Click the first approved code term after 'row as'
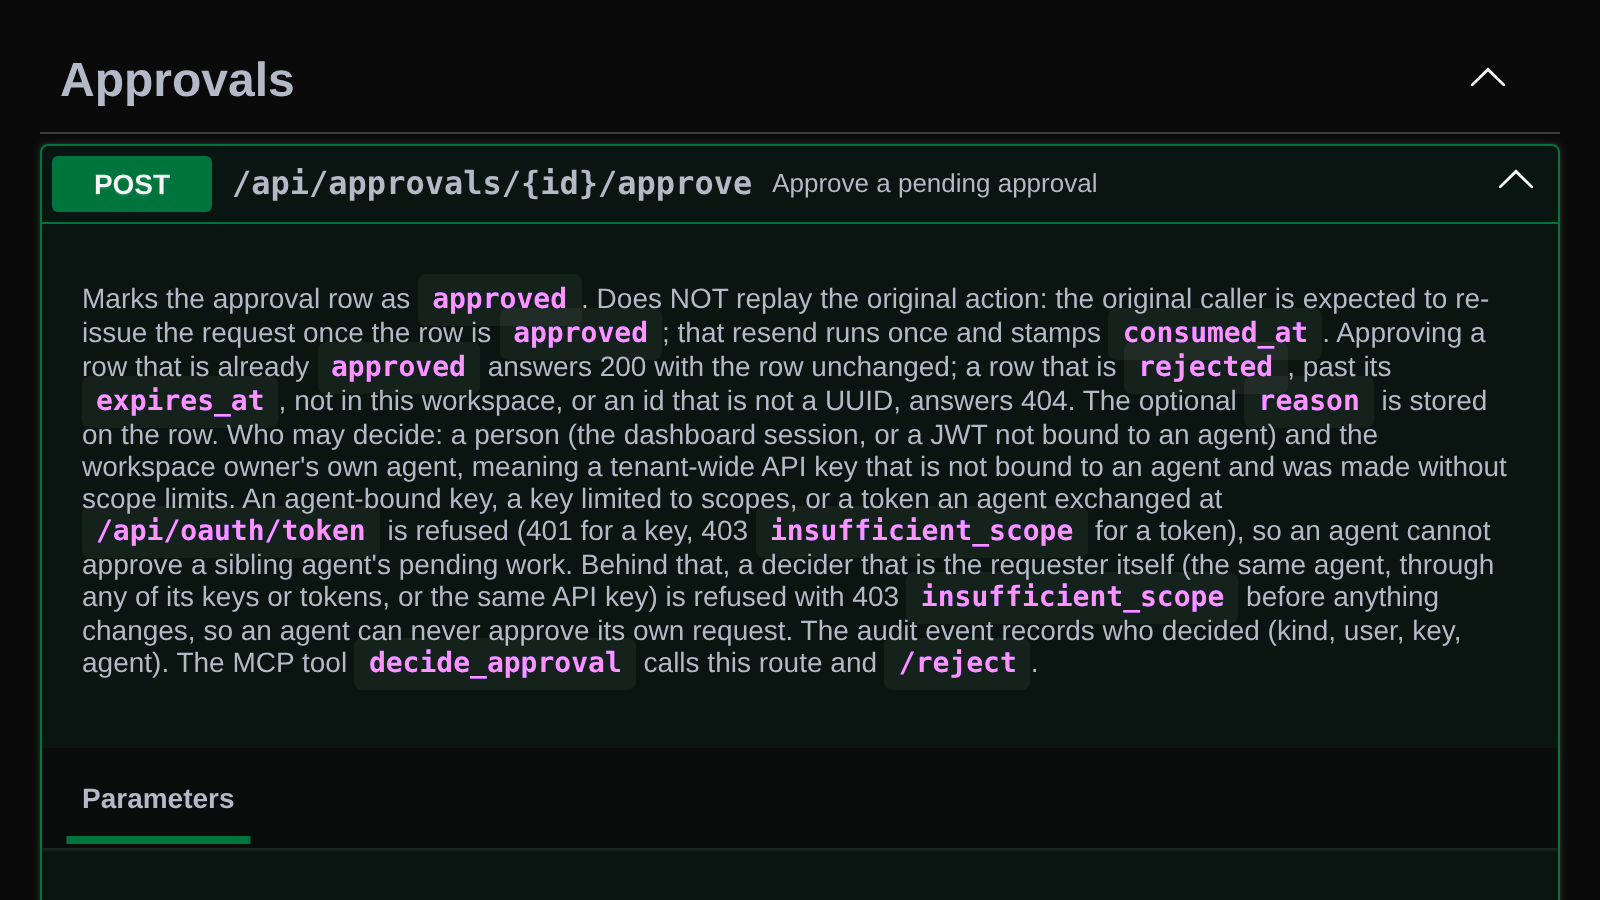 (x=499, y=299)
